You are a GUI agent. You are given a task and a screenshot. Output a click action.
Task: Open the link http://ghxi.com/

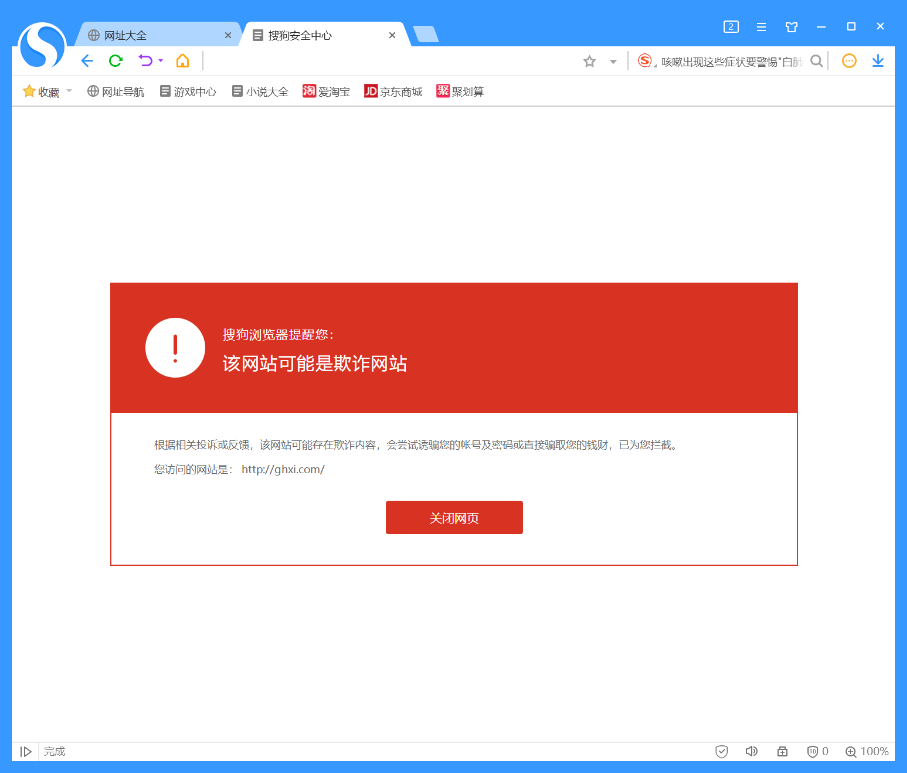[x=283, y=468]
